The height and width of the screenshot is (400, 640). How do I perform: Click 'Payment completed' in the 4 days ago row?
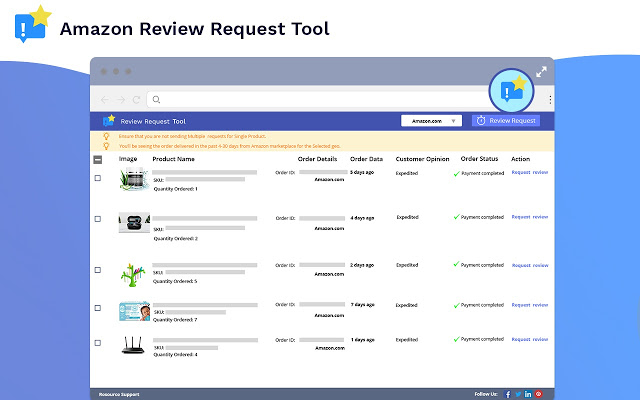[482, 217]
